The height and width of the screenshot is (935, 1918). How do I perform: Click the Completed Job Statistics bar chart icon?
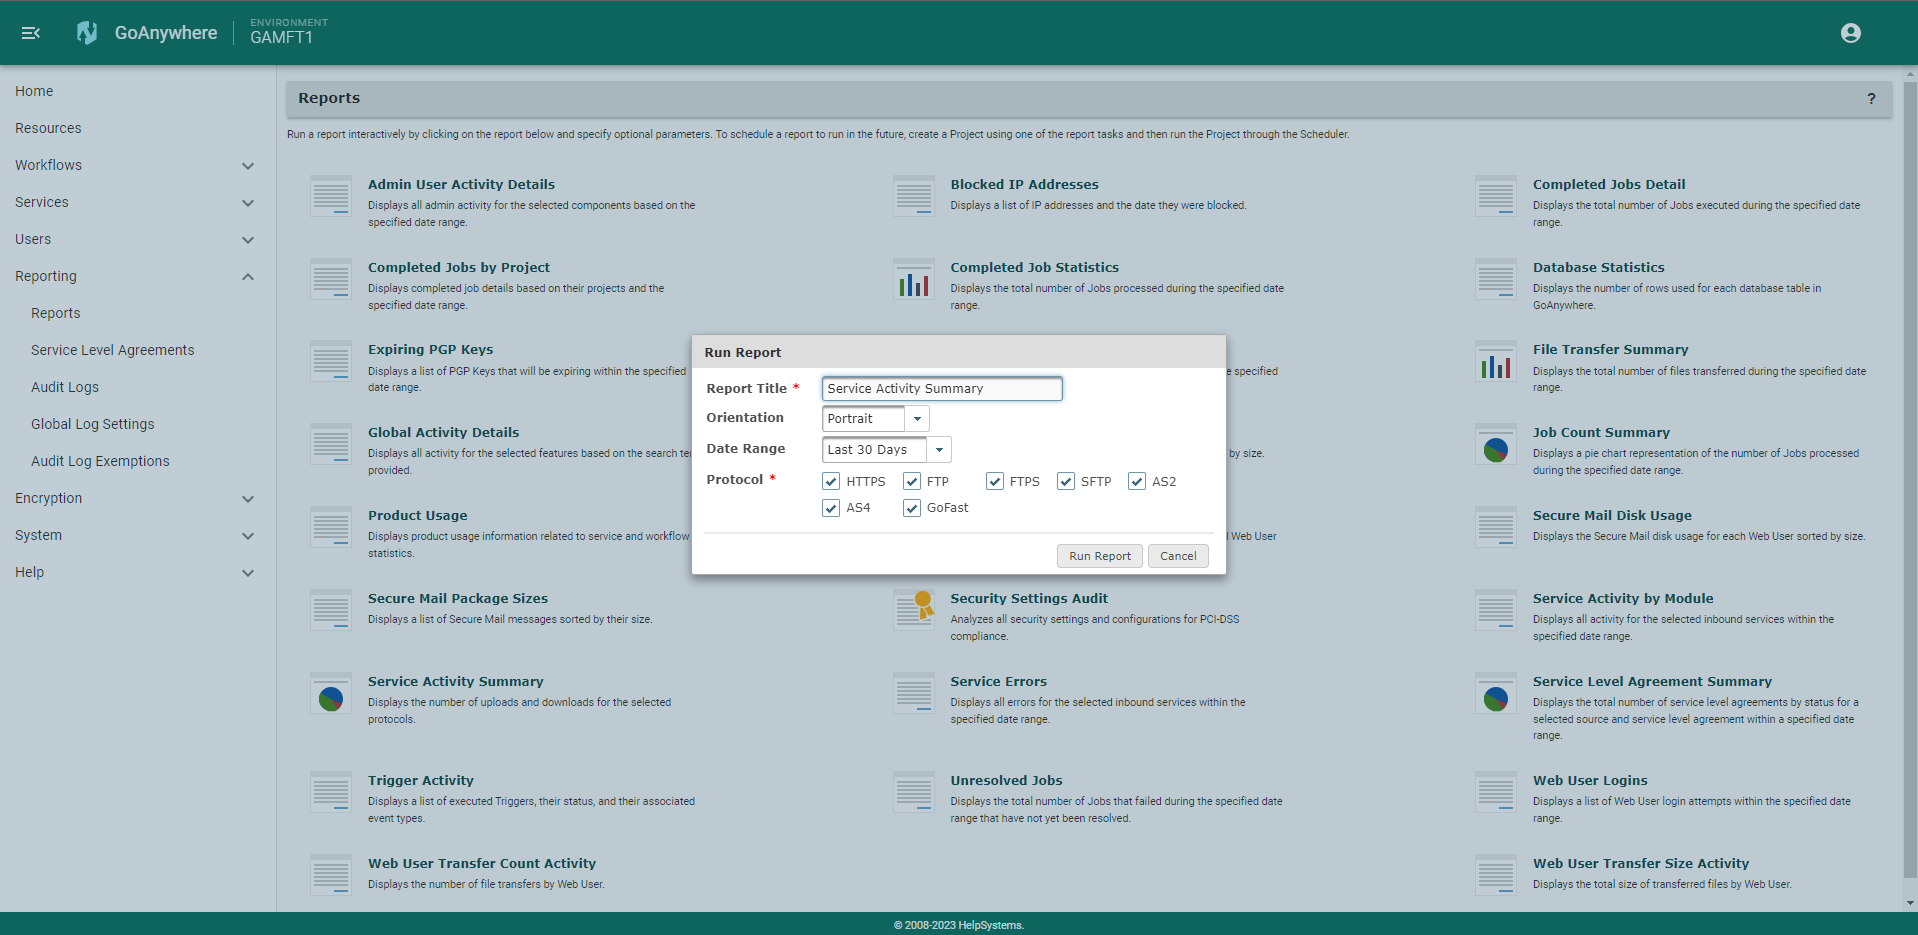[x=913, y=279]
